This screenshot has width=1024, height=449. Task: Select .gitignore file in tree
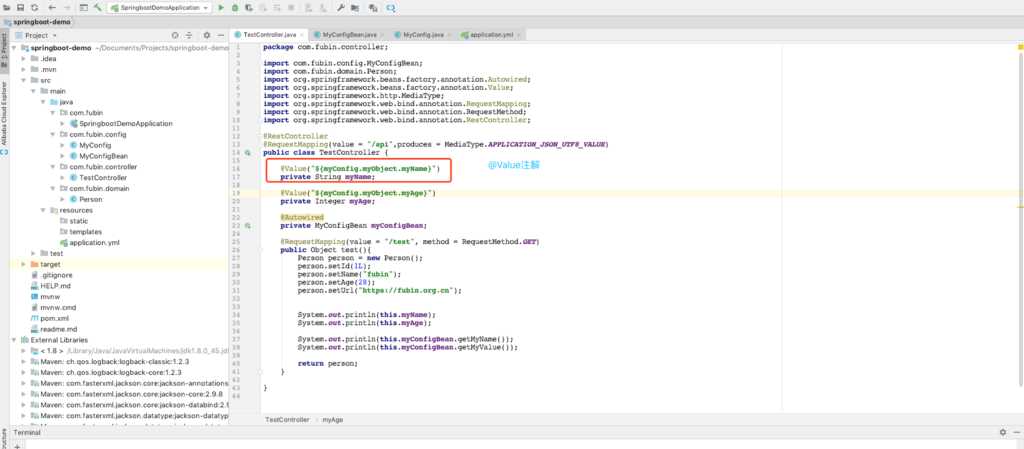pyautogui.click(x=57, y=275)
